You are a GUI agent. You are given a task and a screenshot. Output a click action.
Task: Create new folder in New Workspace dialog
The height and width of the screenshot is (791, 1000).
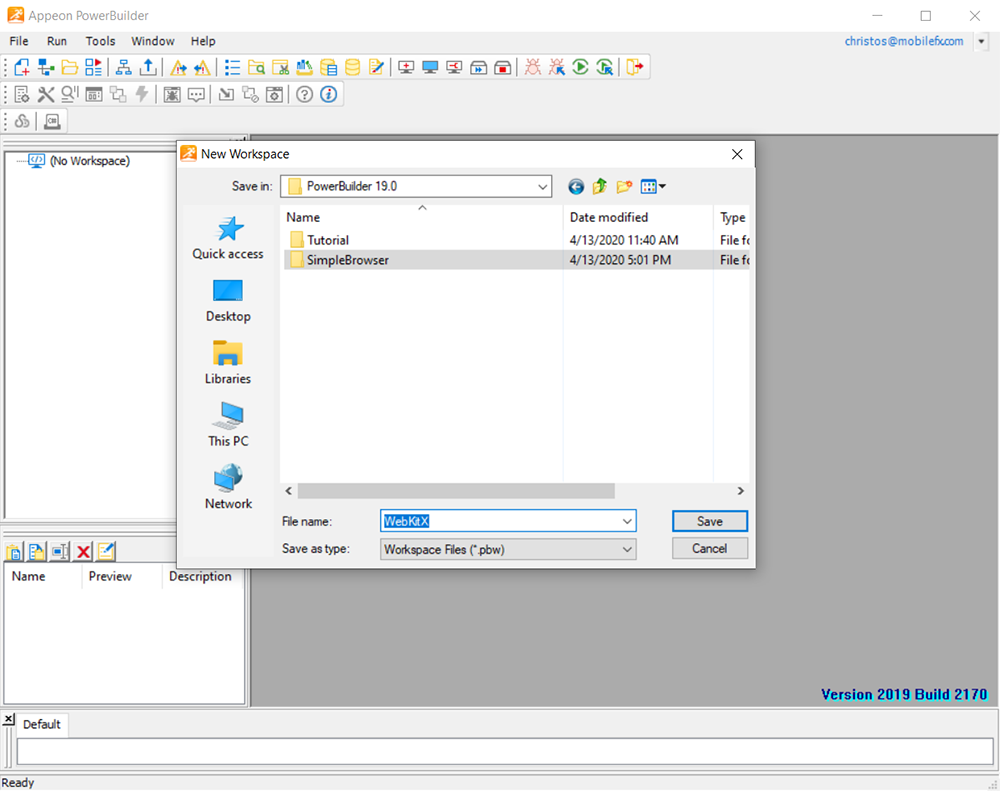[624, 186]
